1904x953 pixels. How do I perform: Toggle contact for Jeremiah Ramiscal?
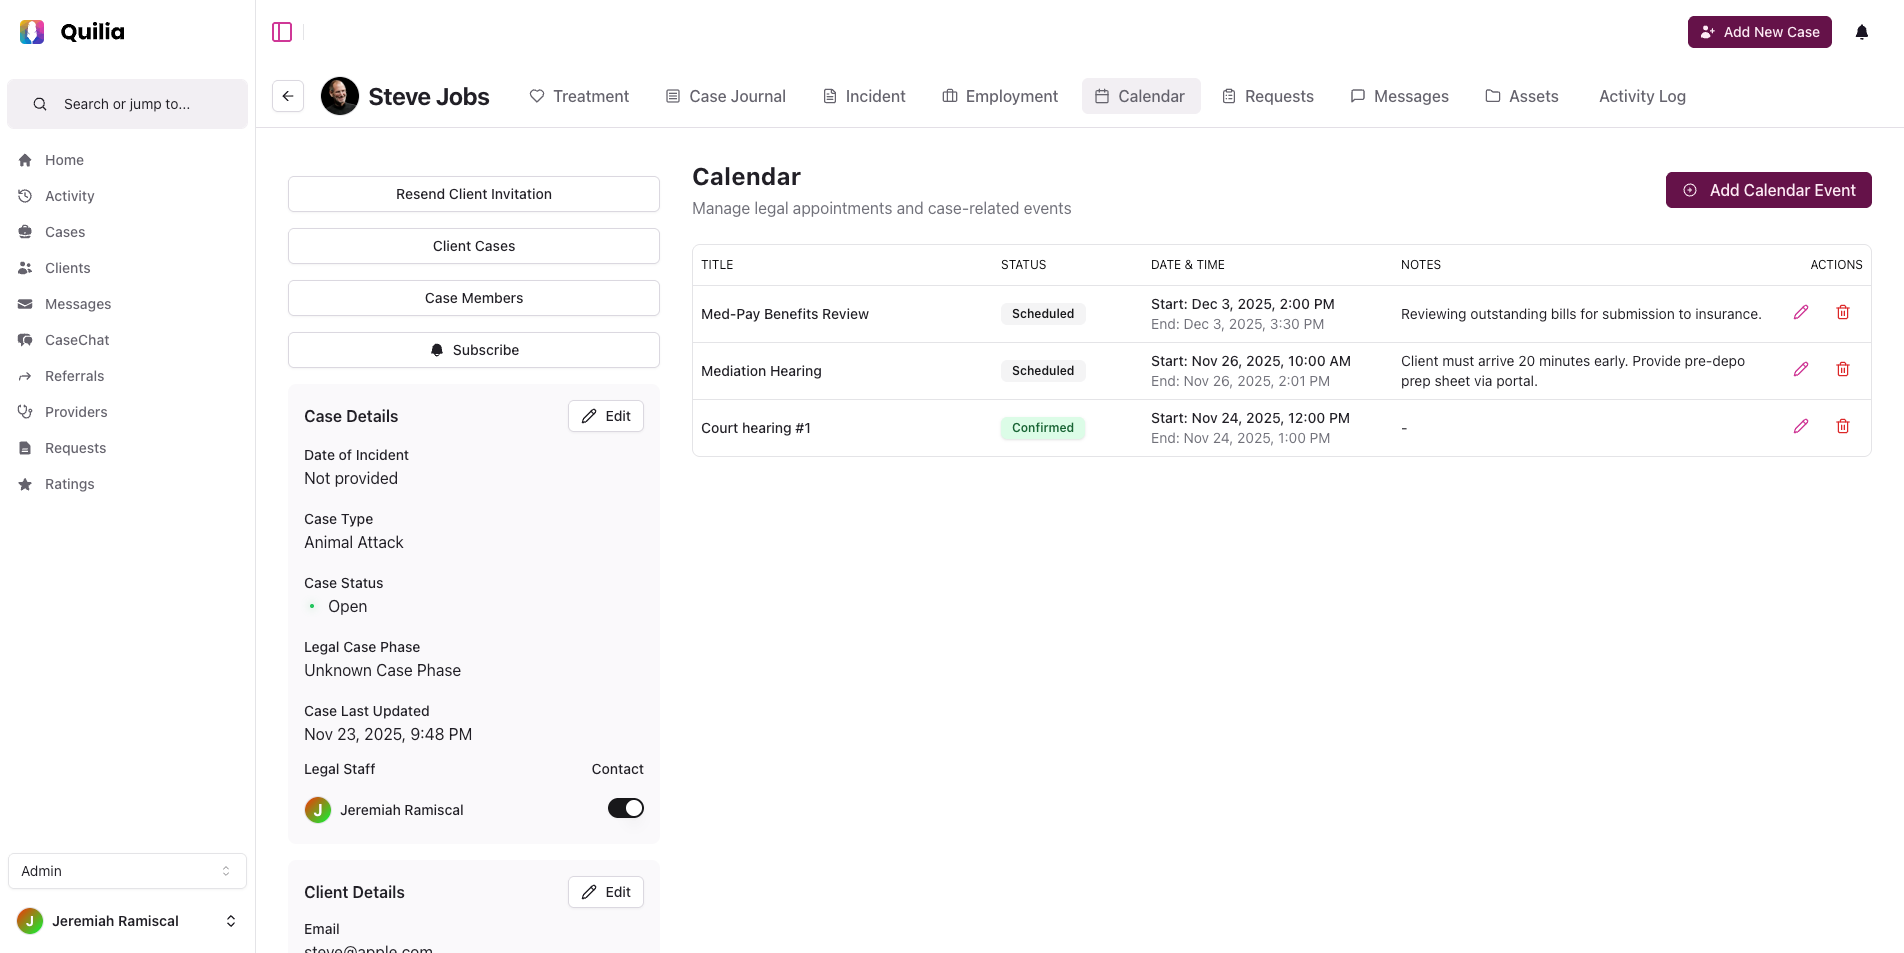tap(626, 808)
